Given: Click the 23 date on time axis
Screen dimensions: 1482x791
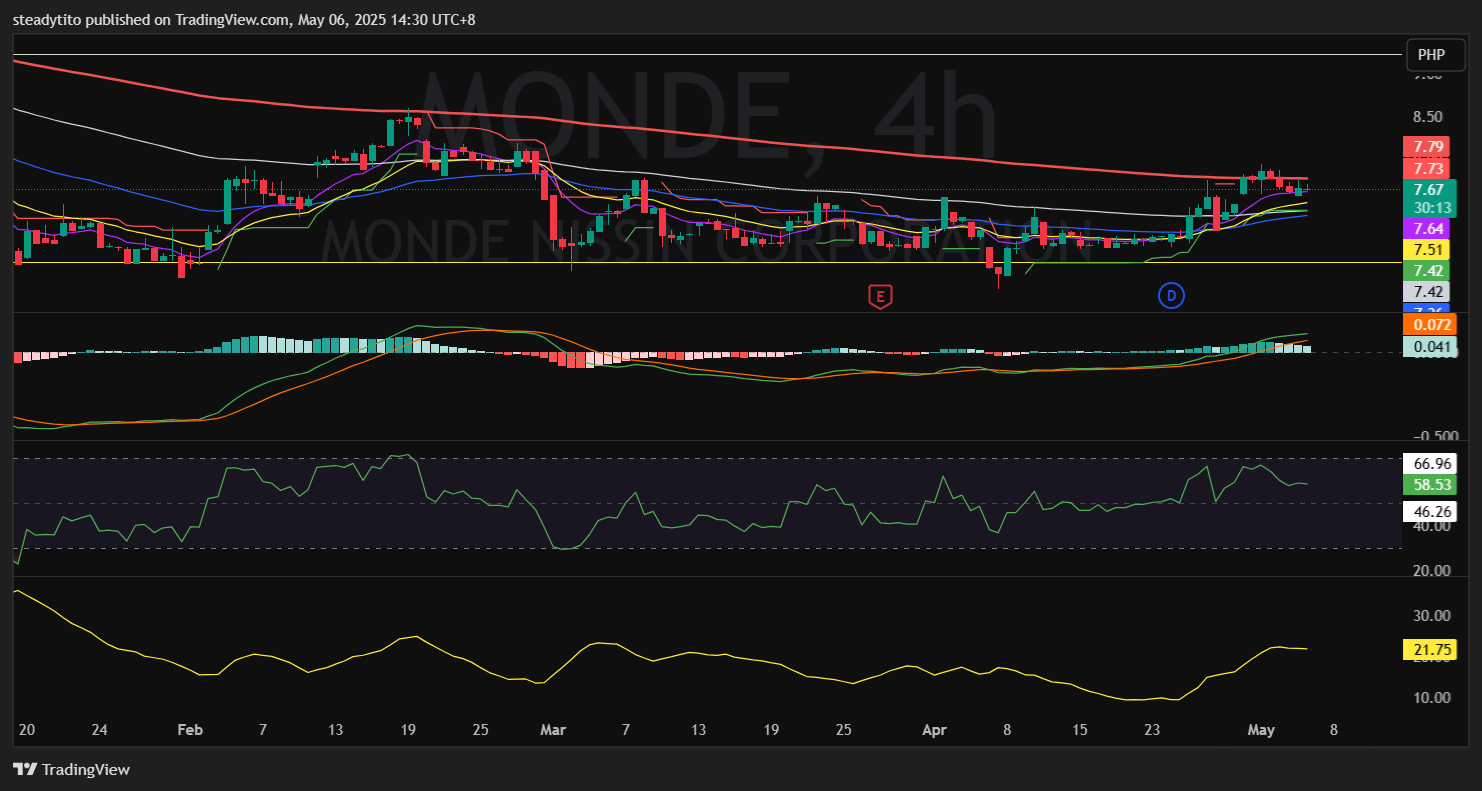Looking at the screenshot, I should (1152, 730).
